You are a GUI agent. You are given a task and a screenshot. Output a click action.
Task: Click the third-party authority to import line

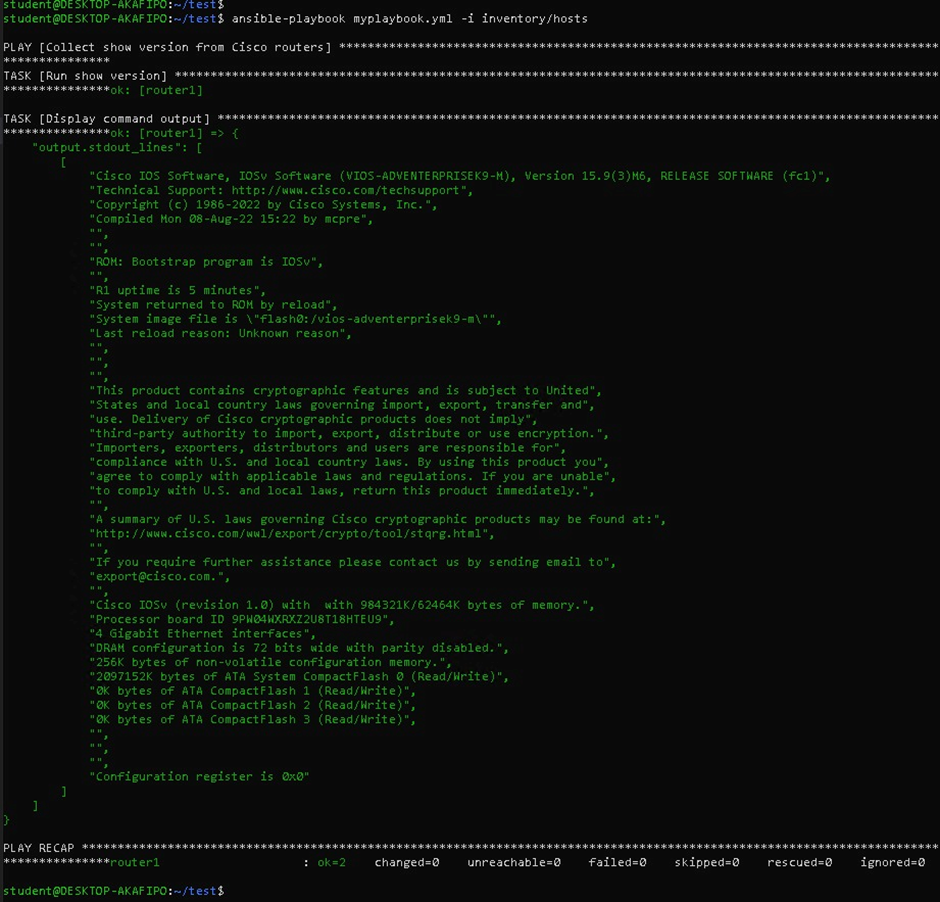click(349, 434)
